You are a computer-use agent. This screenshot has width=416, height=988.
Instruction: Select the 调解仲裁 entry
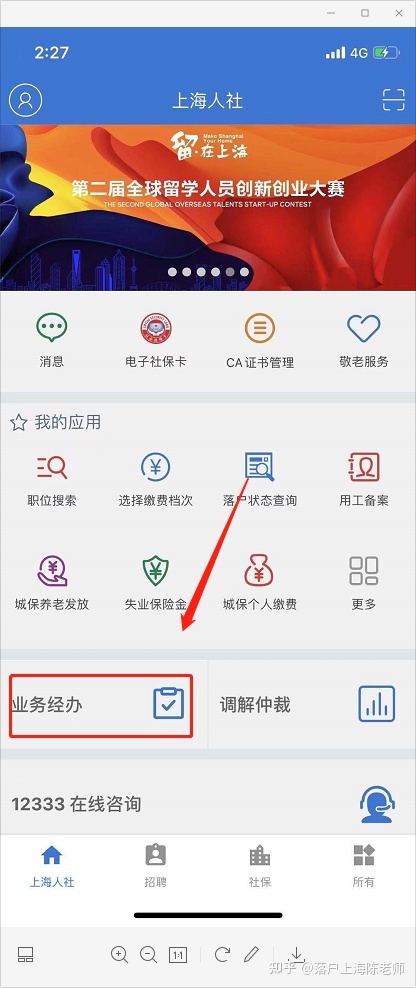[311, 704]
